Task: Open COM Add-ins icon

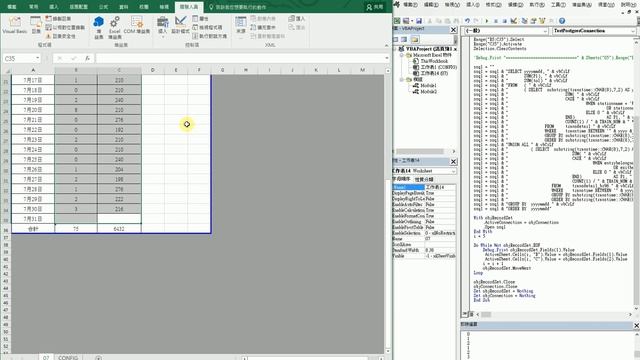Action: pyautogui.click(x=137, y=25)
